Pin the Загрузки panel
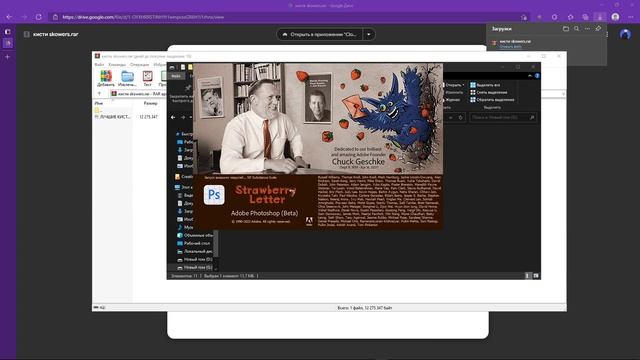The width and height of the screenshot is (640, 360). click(x=598, y=29)
